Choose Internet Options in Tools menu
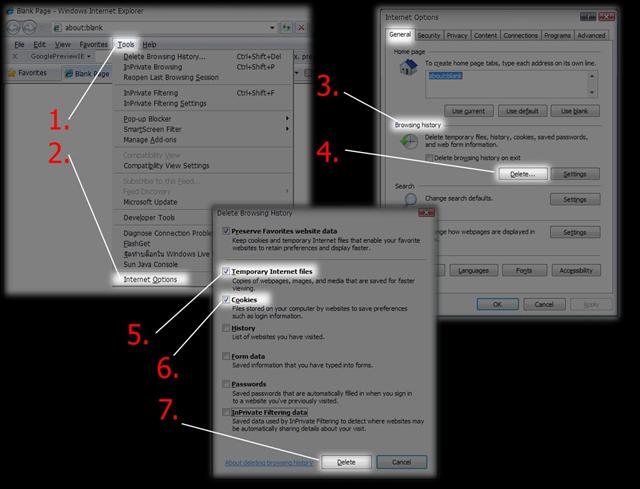 coord(150,280)
